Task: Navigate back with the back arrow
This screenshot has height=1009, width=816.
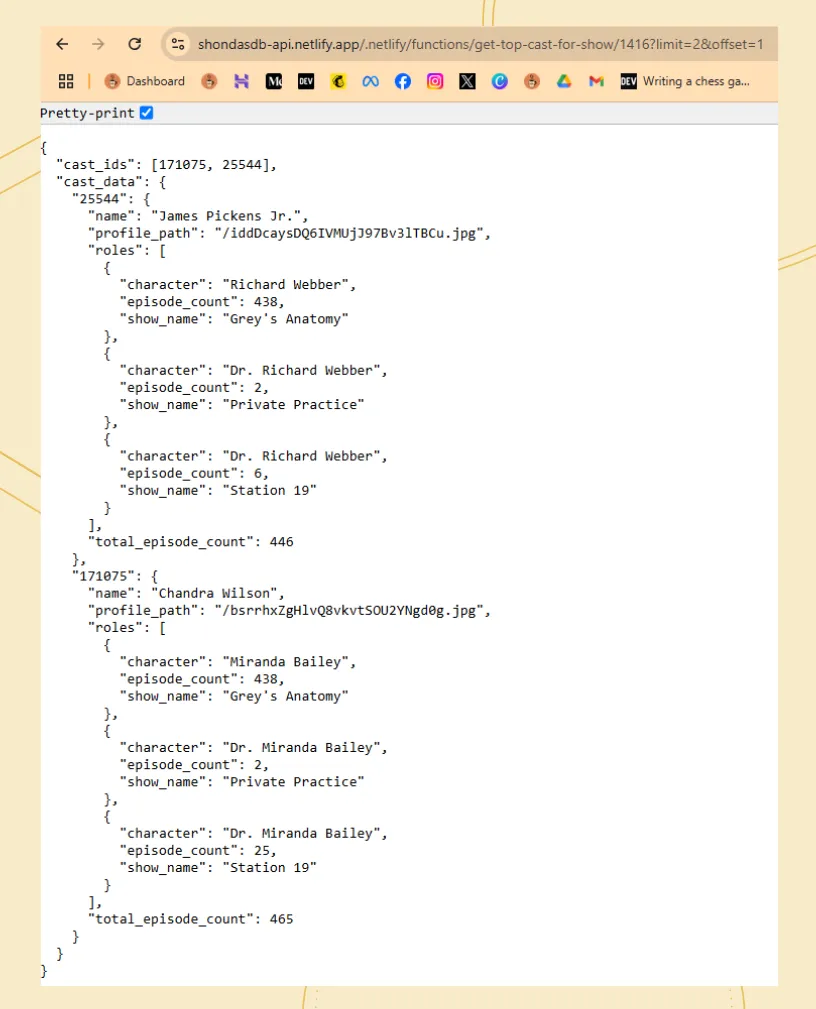Action: pyautogui.click(x=63, y=44)
